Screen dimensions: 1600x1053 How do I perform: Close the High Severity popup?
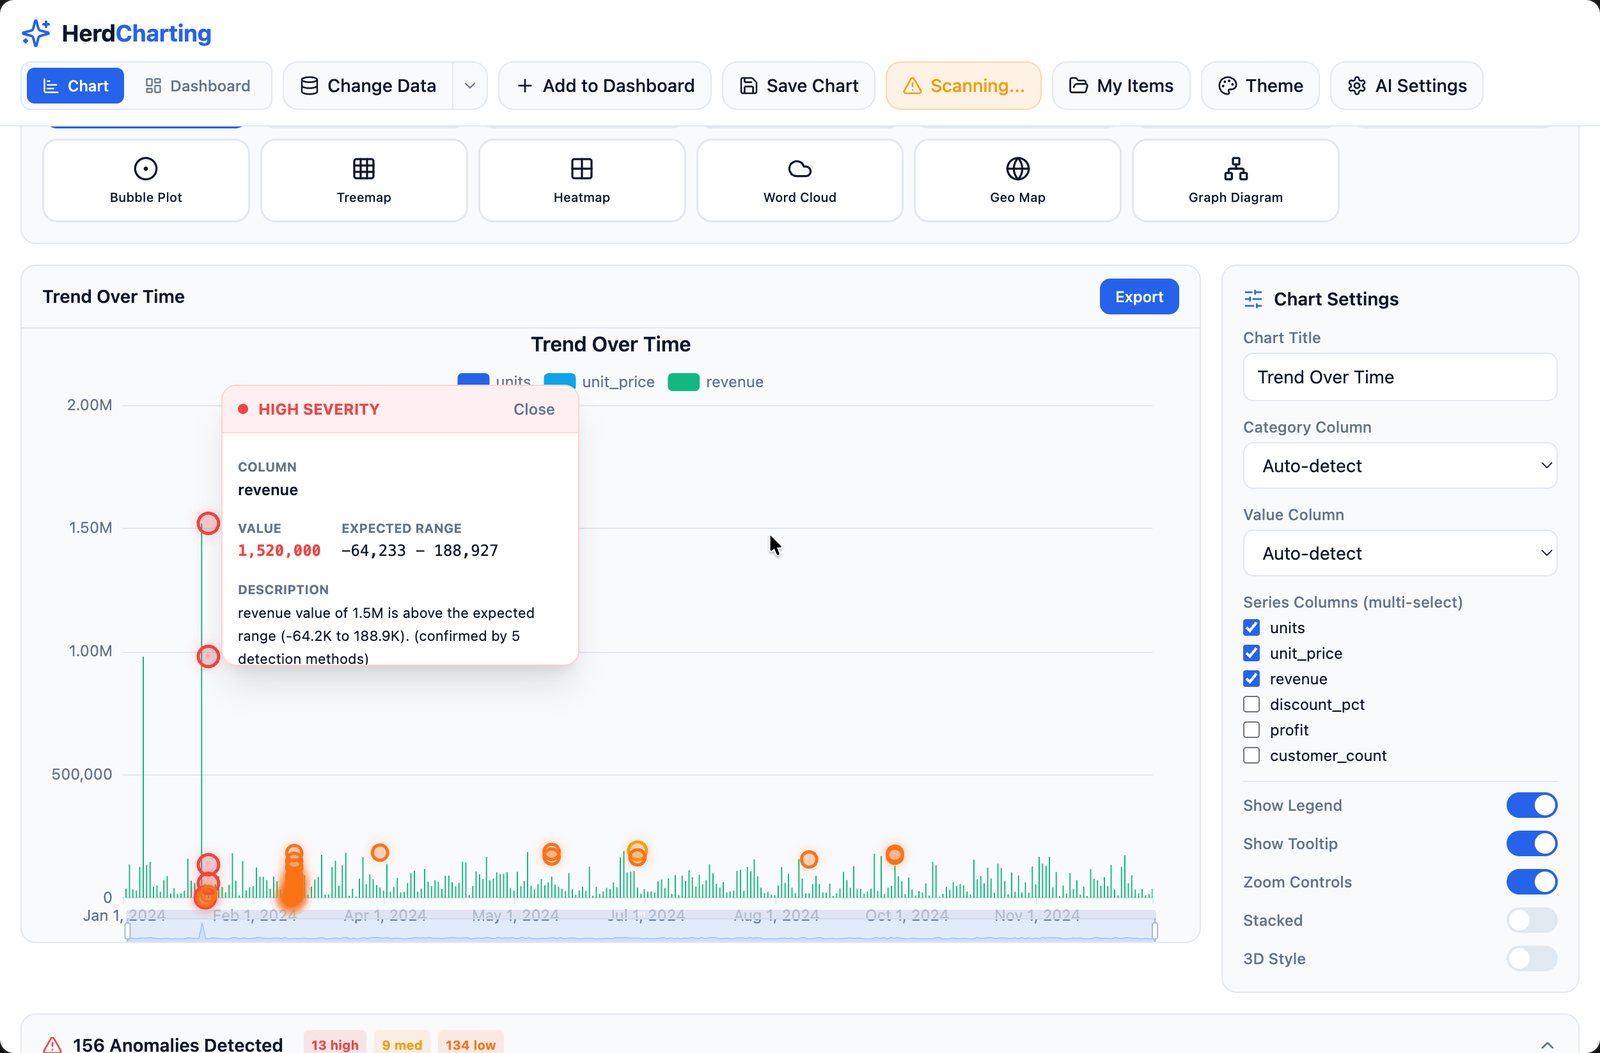534,409
